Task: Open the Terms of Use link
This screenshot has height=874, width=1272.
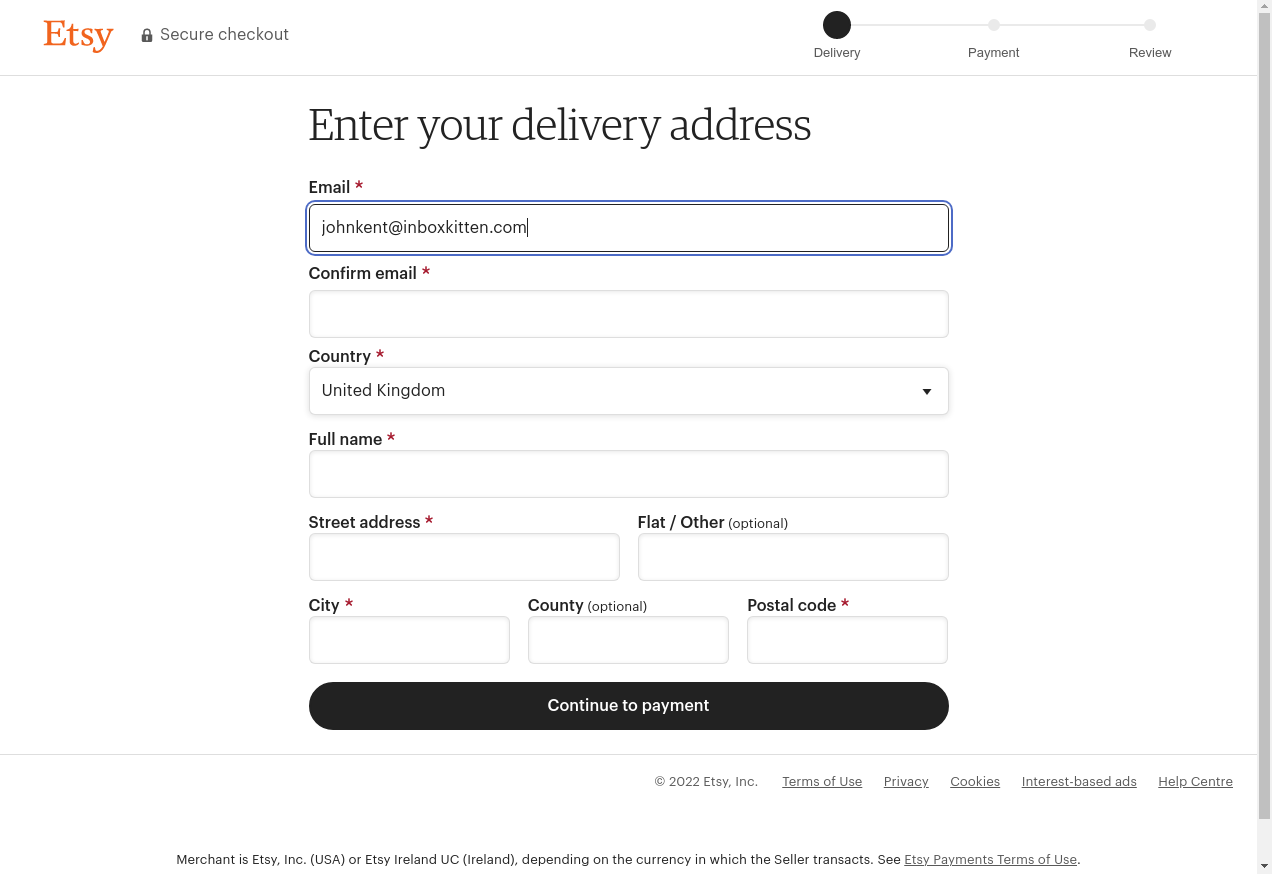Action: pyautogui.click(x=822, y=782)
